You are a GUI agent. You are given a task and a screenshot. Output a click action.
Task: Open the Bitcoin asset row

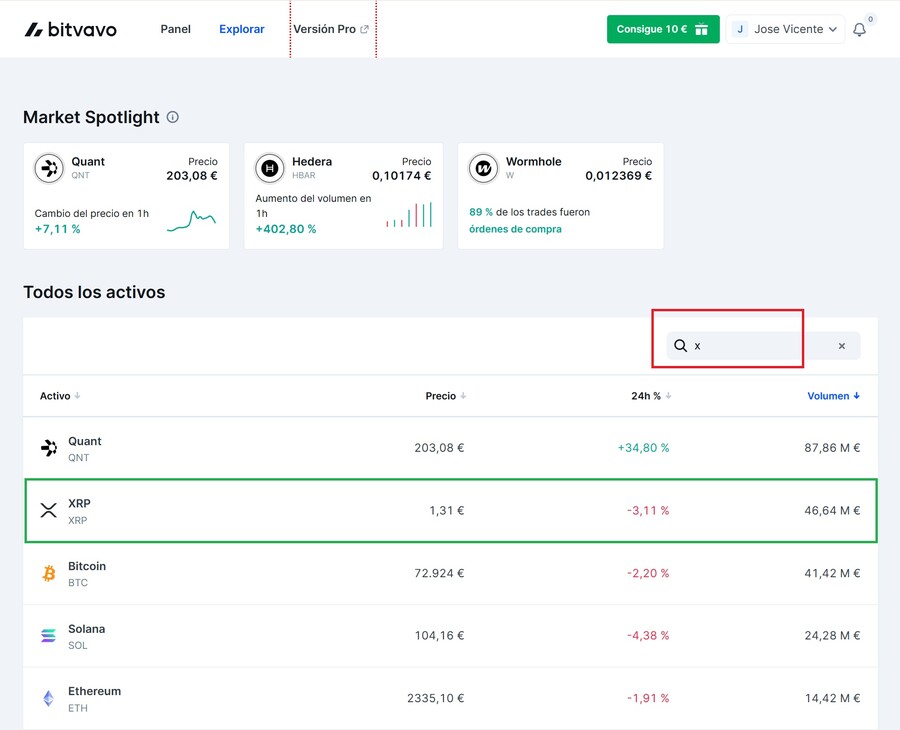(451, 573)
